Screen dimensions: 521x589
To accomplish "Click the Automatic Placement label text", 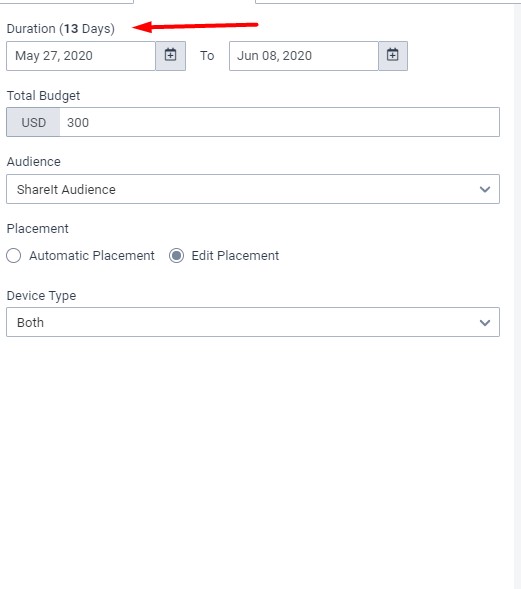I will (92, 256).
